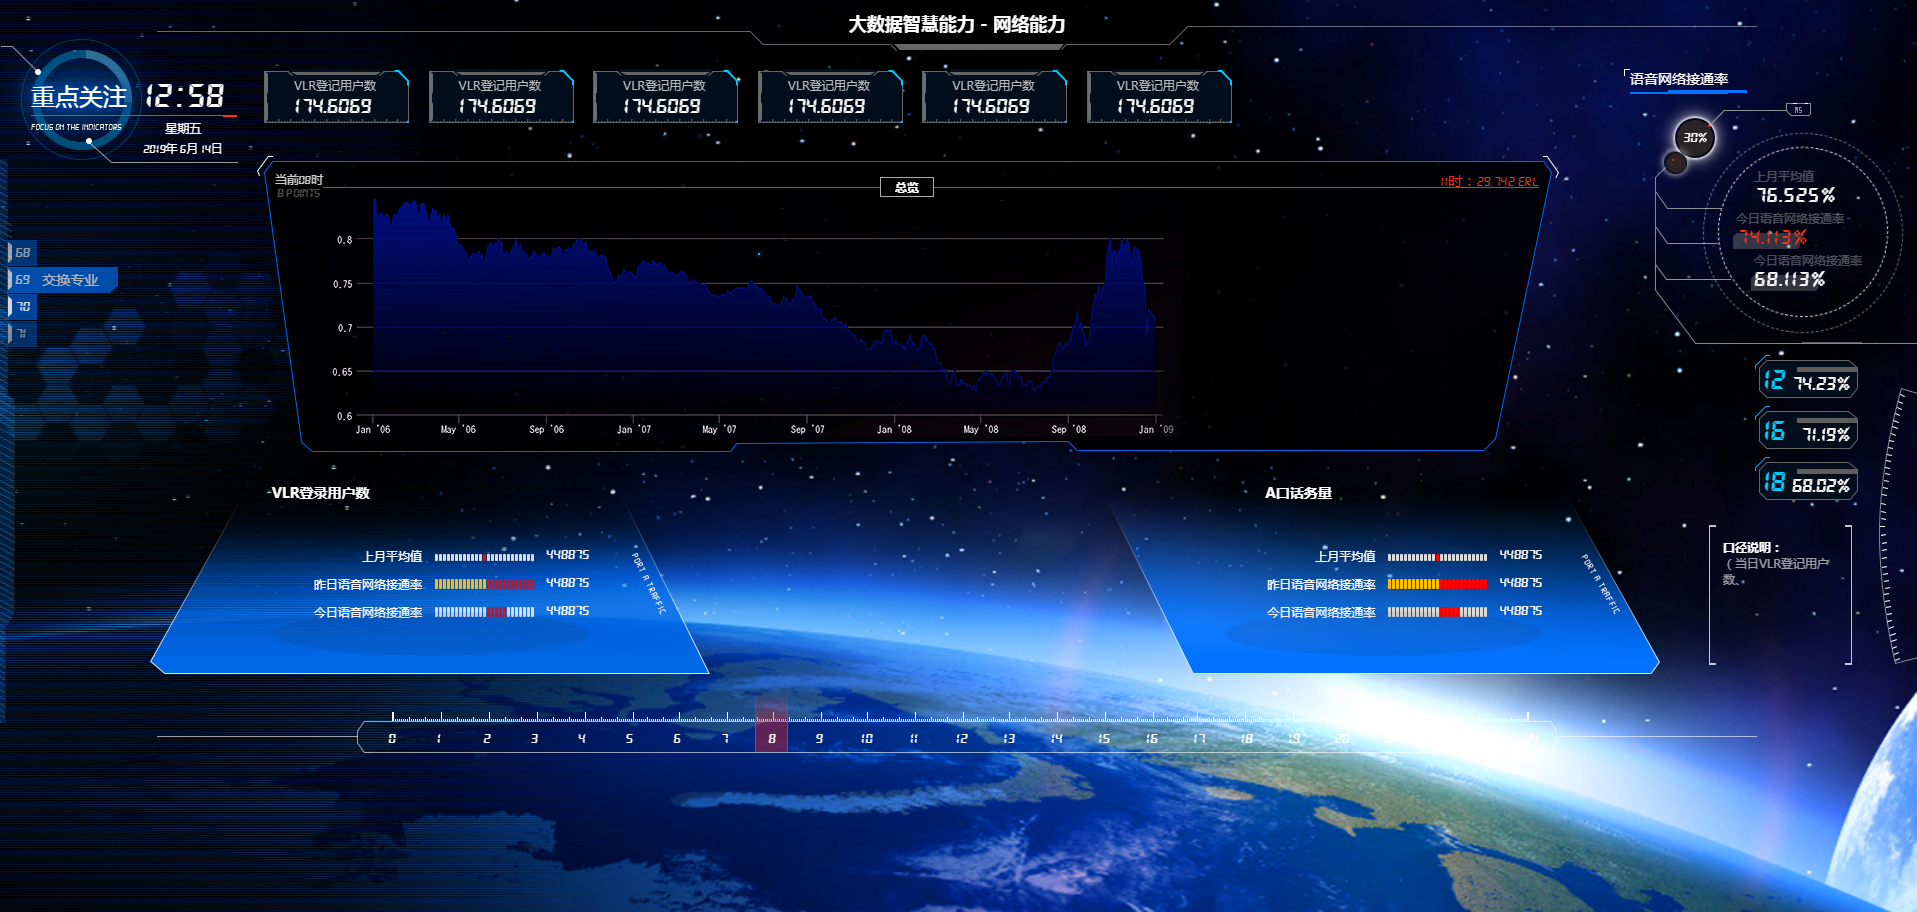Click the 68.113% value in the gauge
Image resolution: width=1917 pixels, height=912 pixels.
click(1789, 280)
